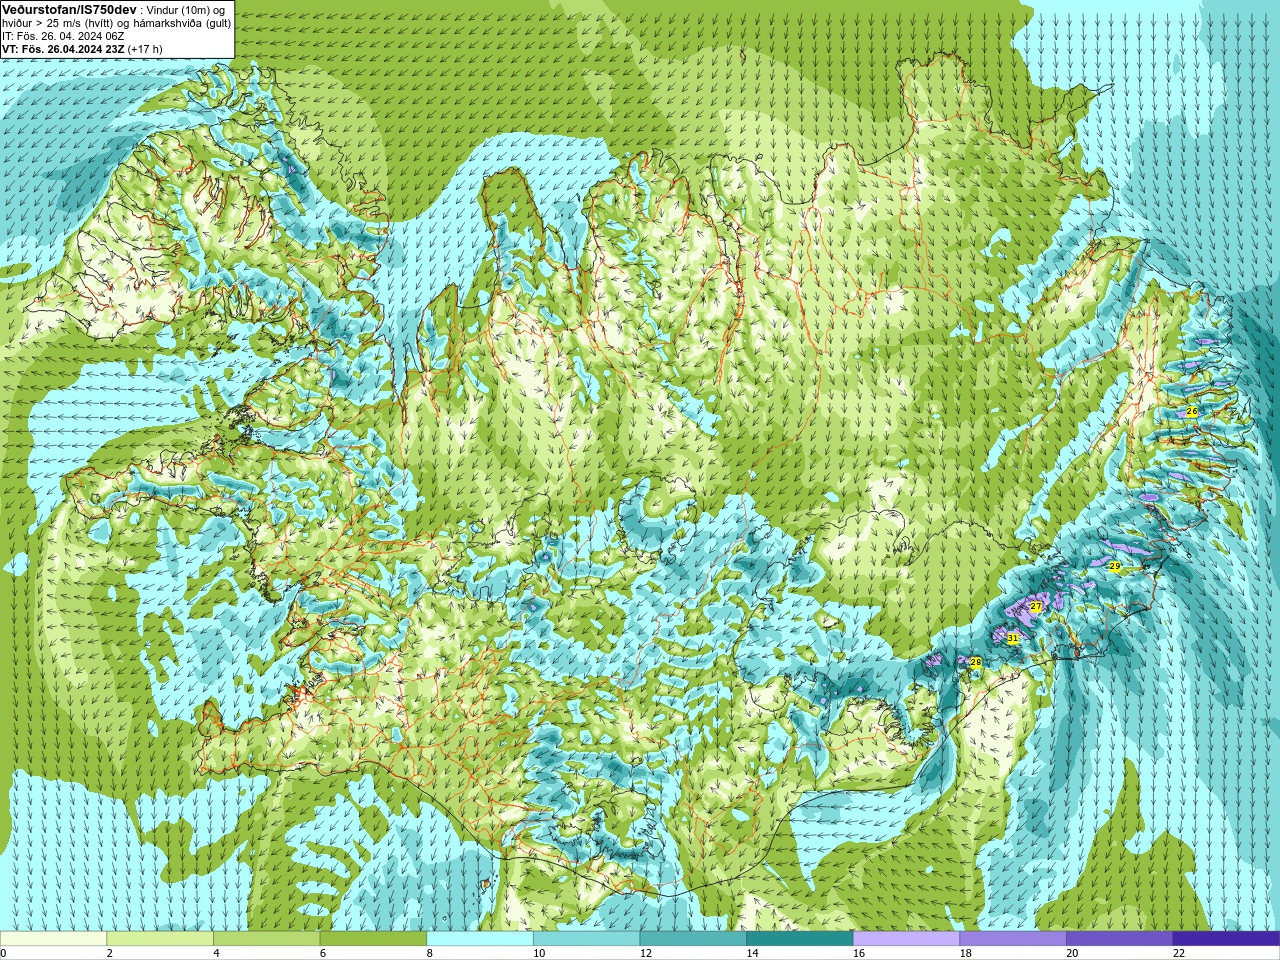The image size is (1280, 960).
Task: Click the yellow gust label 29
Action: coord(1115,566)
